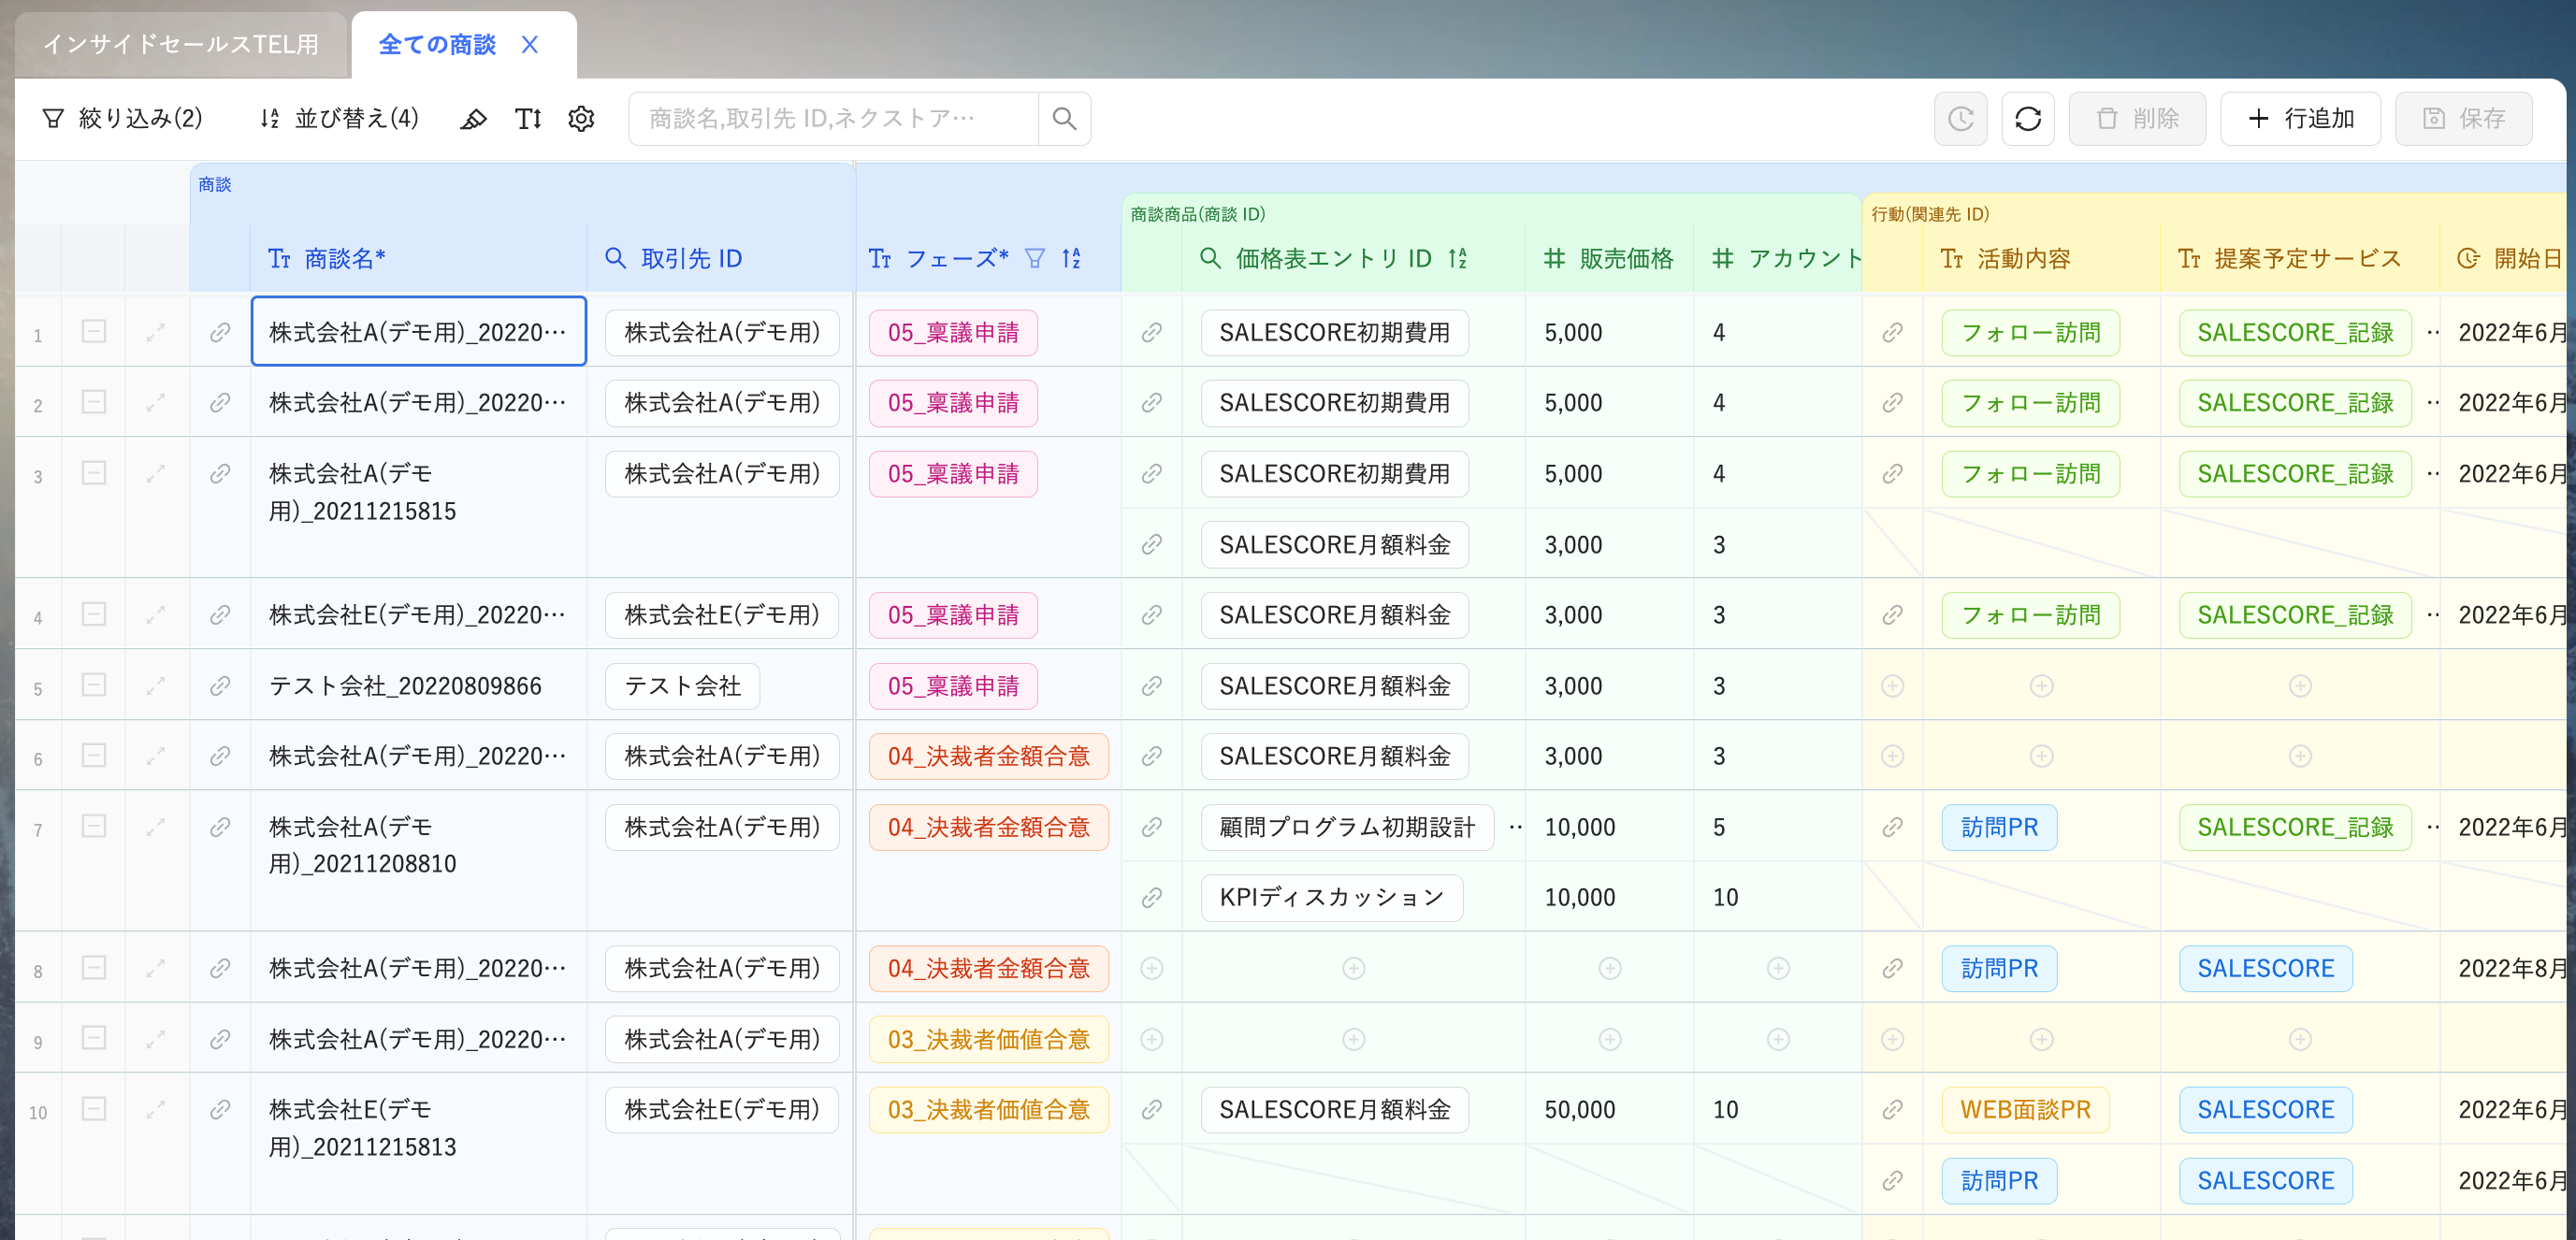Screen dimensions: 2576x1240
Task: Open the filter icon on the フェーズ column
Action: click(1036, 258)
